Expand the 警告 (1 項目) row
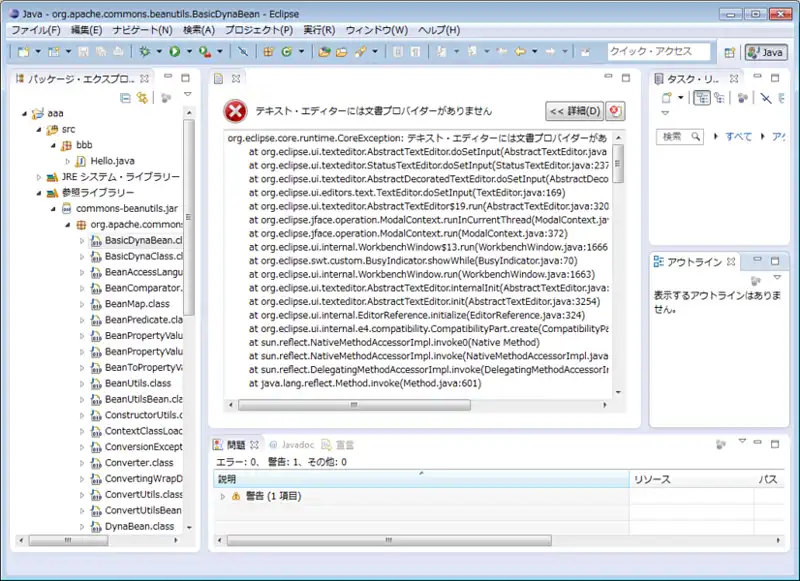The width and height of the screenshot is (800, 581). [x=222, y=496]
